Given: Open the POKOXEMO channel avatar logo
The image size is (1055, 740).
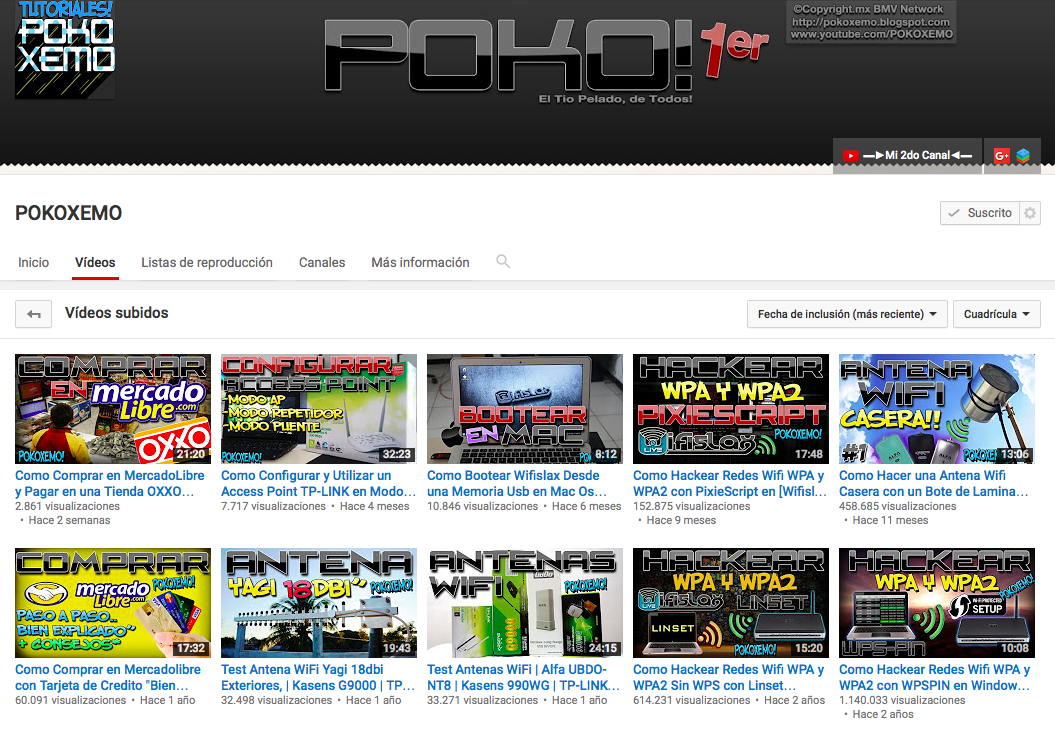Looking at the screenshot, I should [x=65, y=50].
